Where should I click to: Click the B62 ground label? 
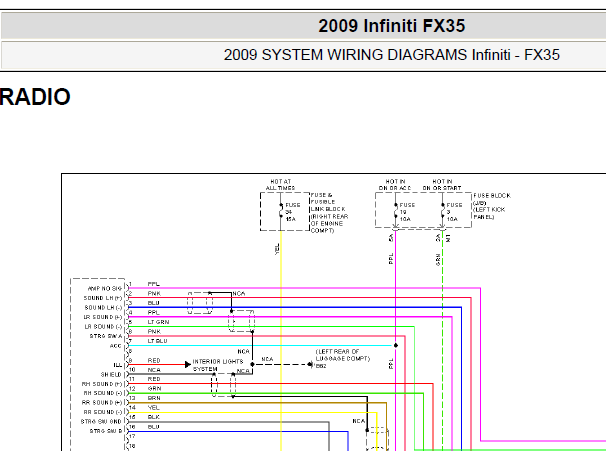point(321,366)
